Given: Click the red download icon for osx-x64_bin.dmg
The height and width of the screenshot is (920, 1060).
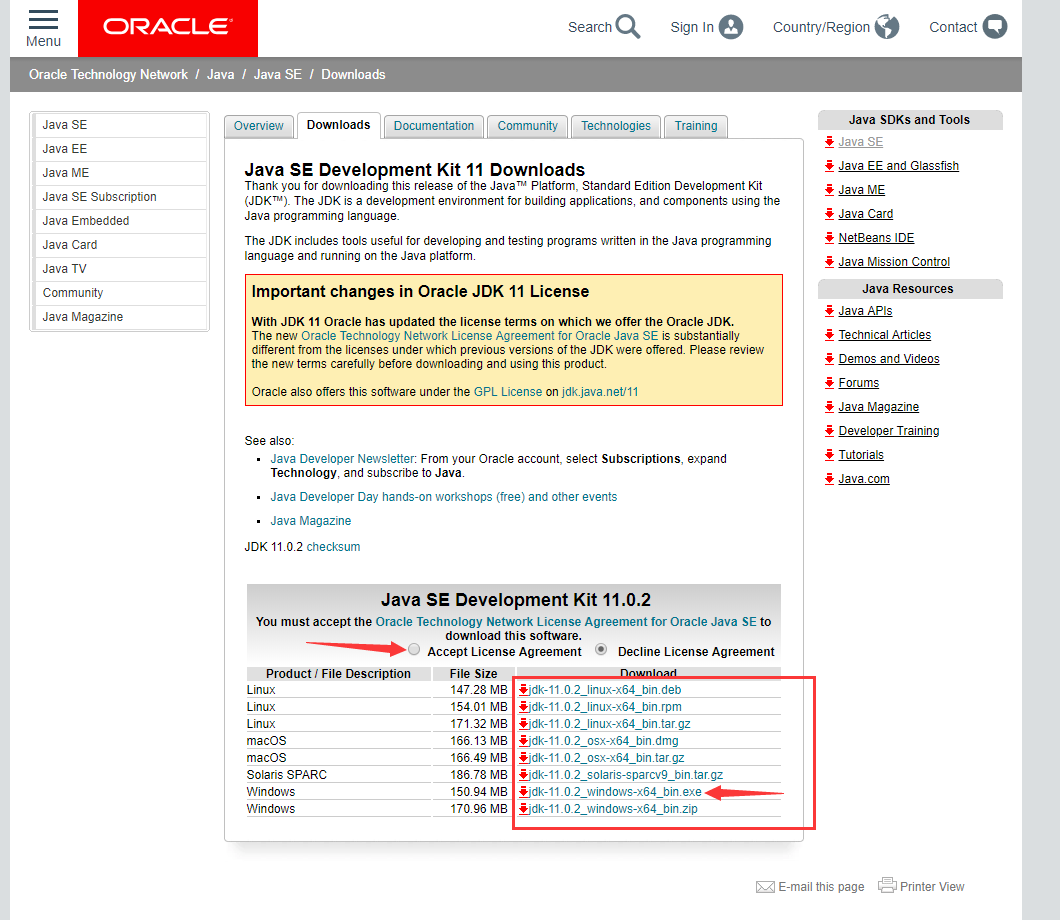Looking at the screenshot, I should pos(524,741).
